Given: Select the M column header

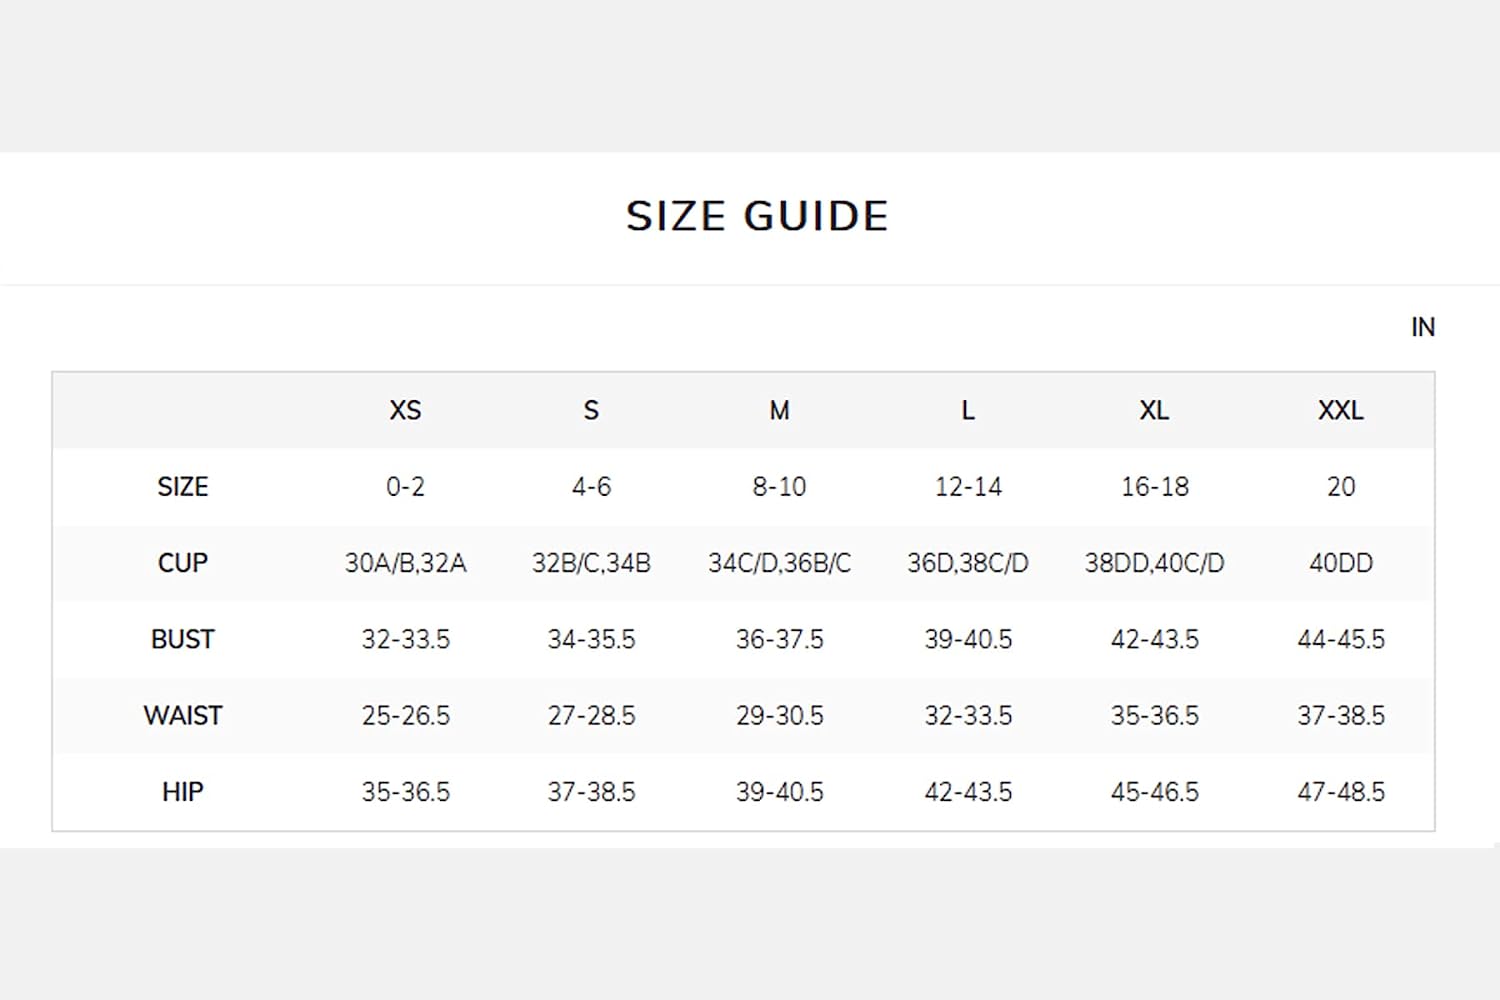Looking at the screenshot, I should (x=779, y=410).
